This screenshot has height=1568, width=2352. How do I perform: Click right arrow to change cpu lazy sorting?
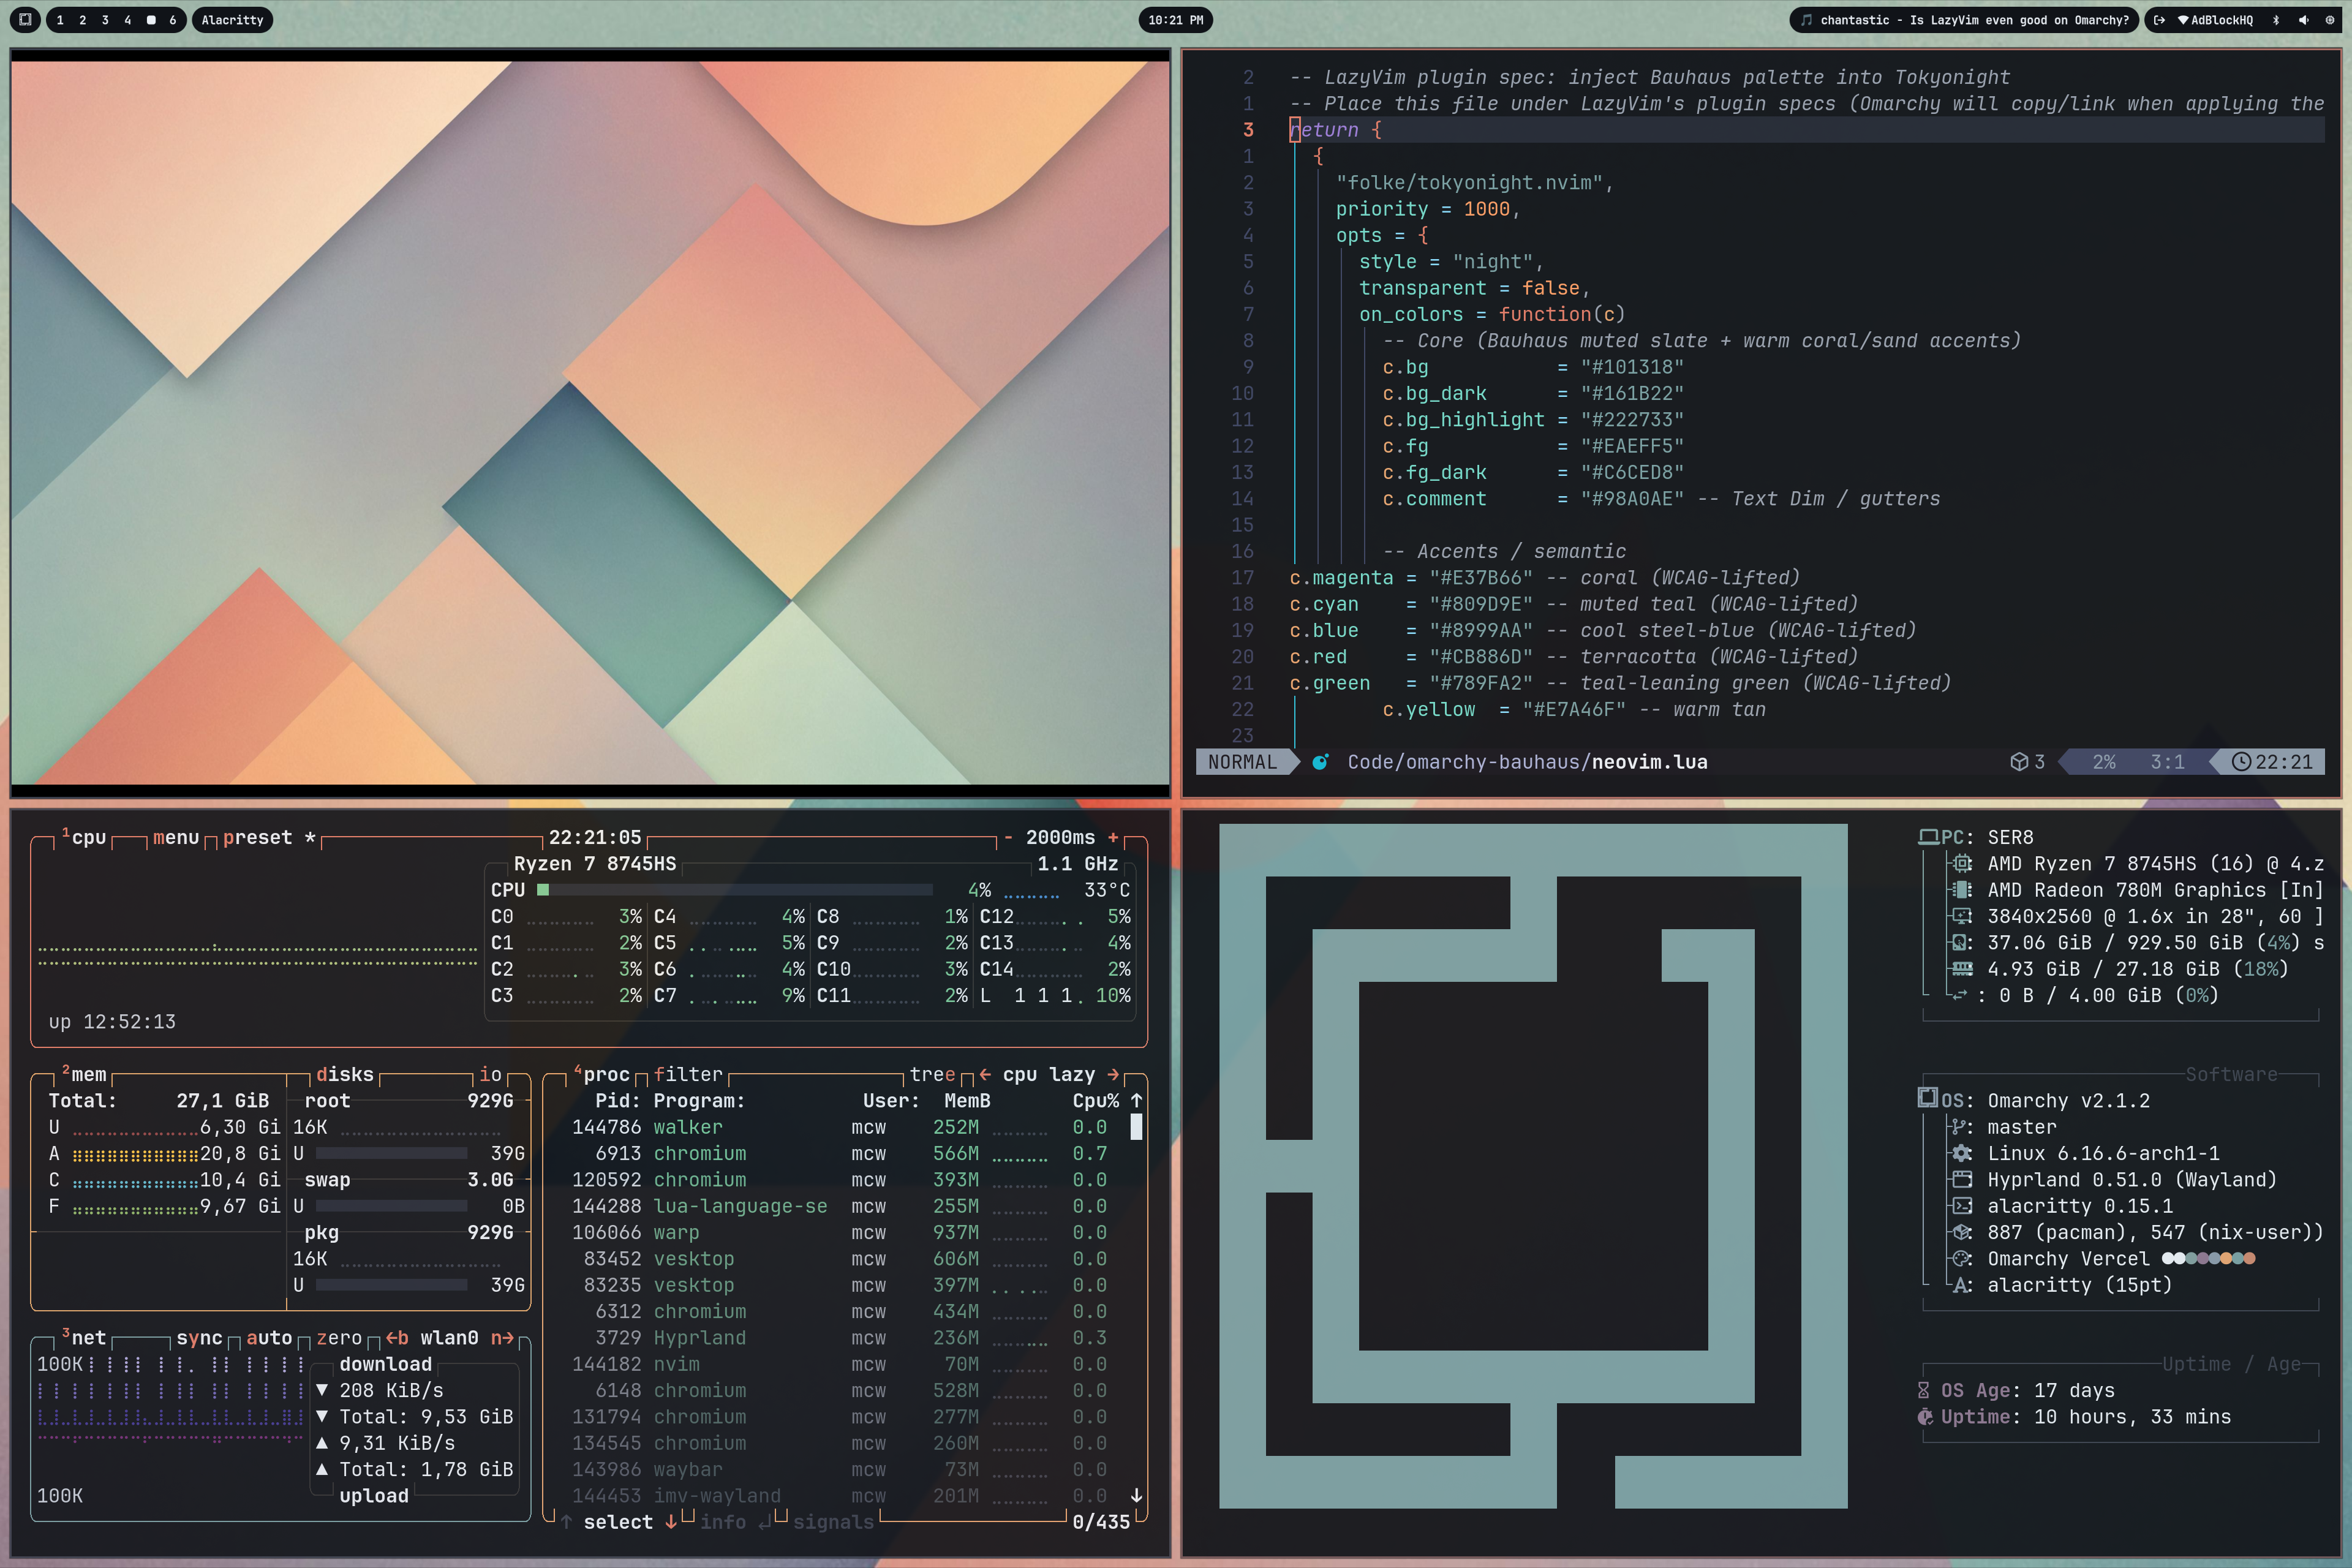1113,1074
